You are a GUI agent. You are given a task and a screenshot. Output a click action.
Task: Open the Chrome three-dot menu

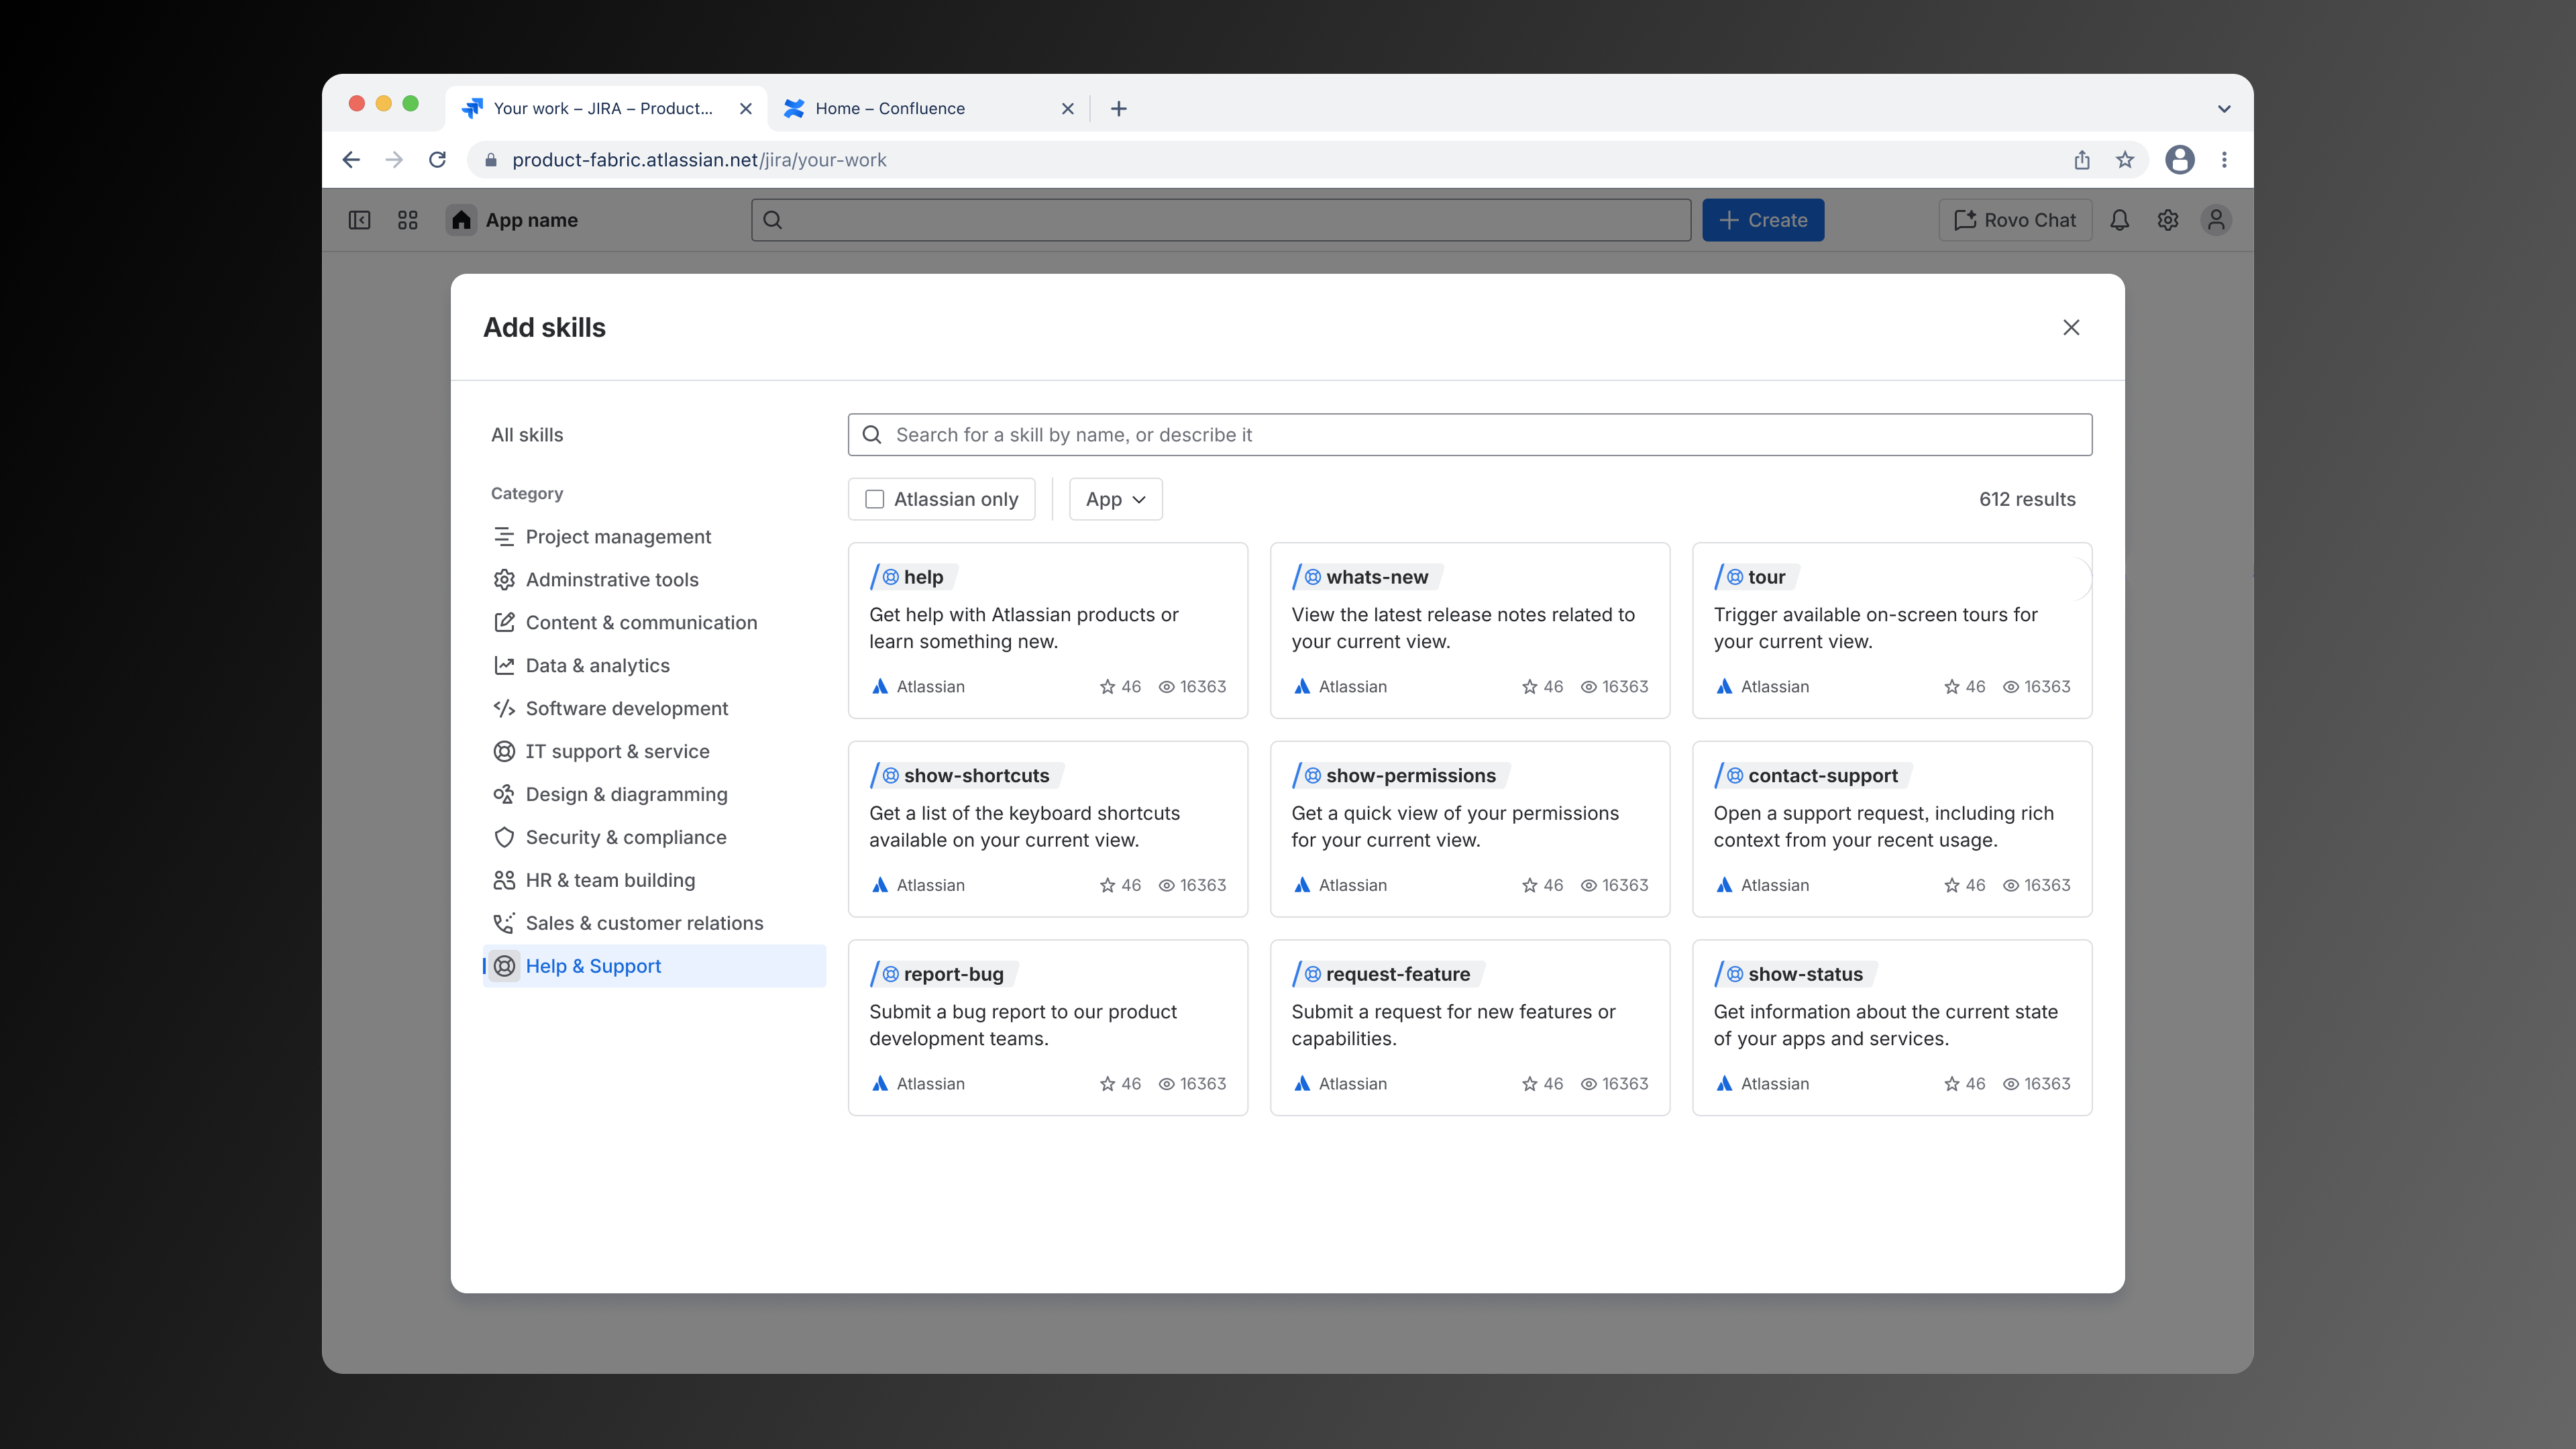coord(2224,160)
